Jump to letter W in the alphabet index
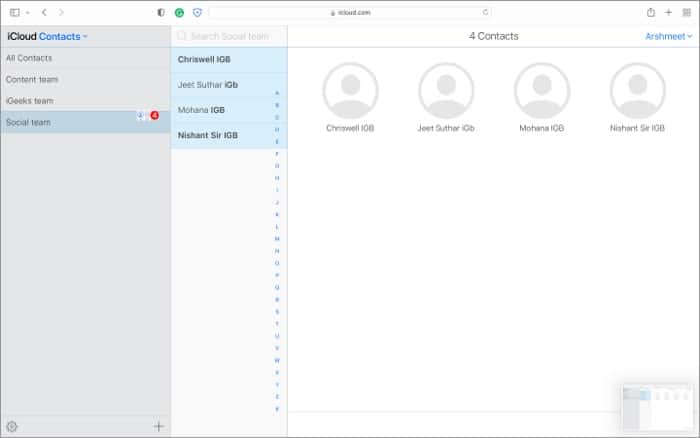 [x=277, y=360]
